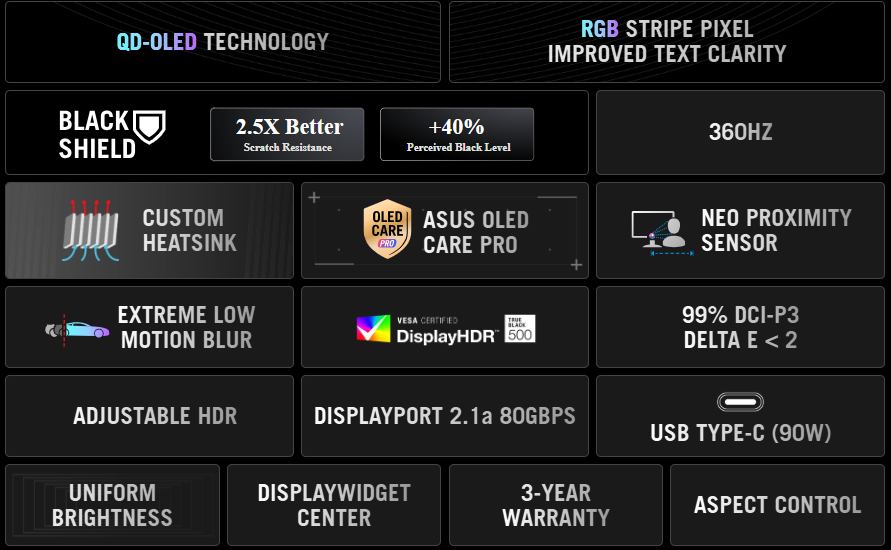Click the True Black 500 badge
Image resolution: width=891 pixels, height=550 pixels.
coord(520,328)
